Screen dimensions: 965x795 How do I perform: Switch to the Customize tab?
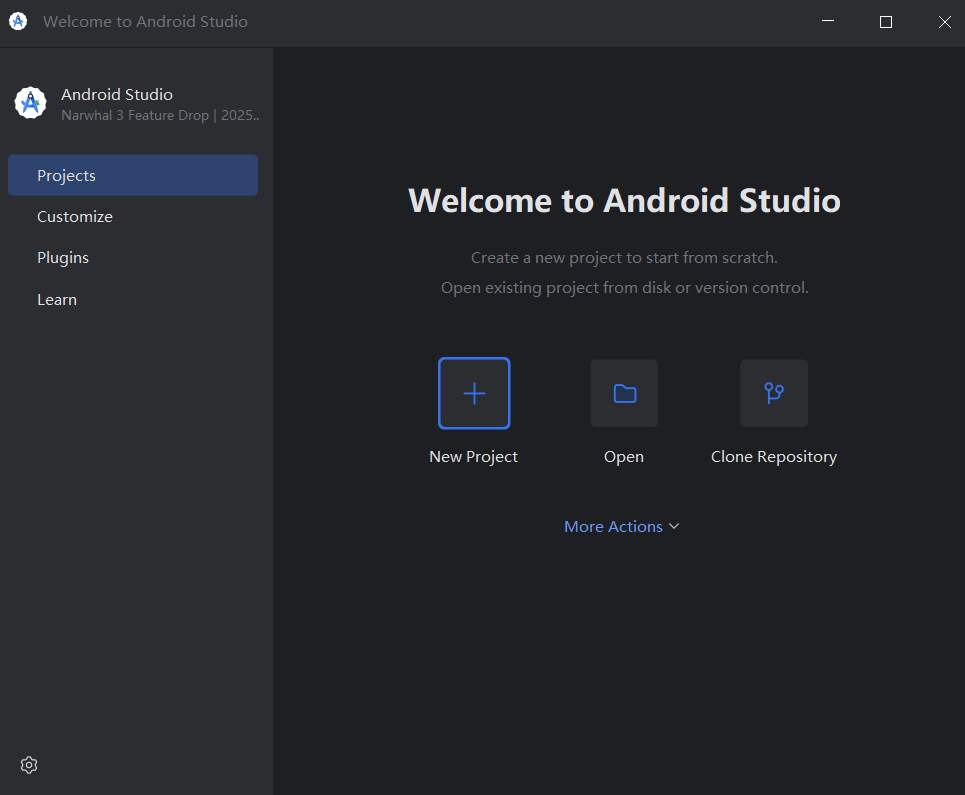pos(75,216)
